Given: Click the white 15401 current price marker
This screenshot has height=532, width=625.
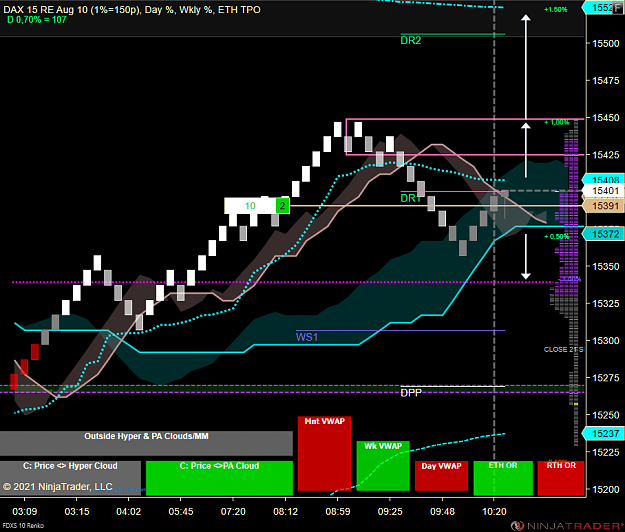Looking at the screenshot, I should 605,191.
